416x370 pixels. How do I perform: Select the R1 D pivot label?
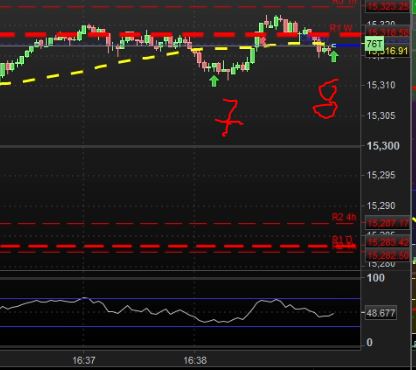(x=342, y=240)
